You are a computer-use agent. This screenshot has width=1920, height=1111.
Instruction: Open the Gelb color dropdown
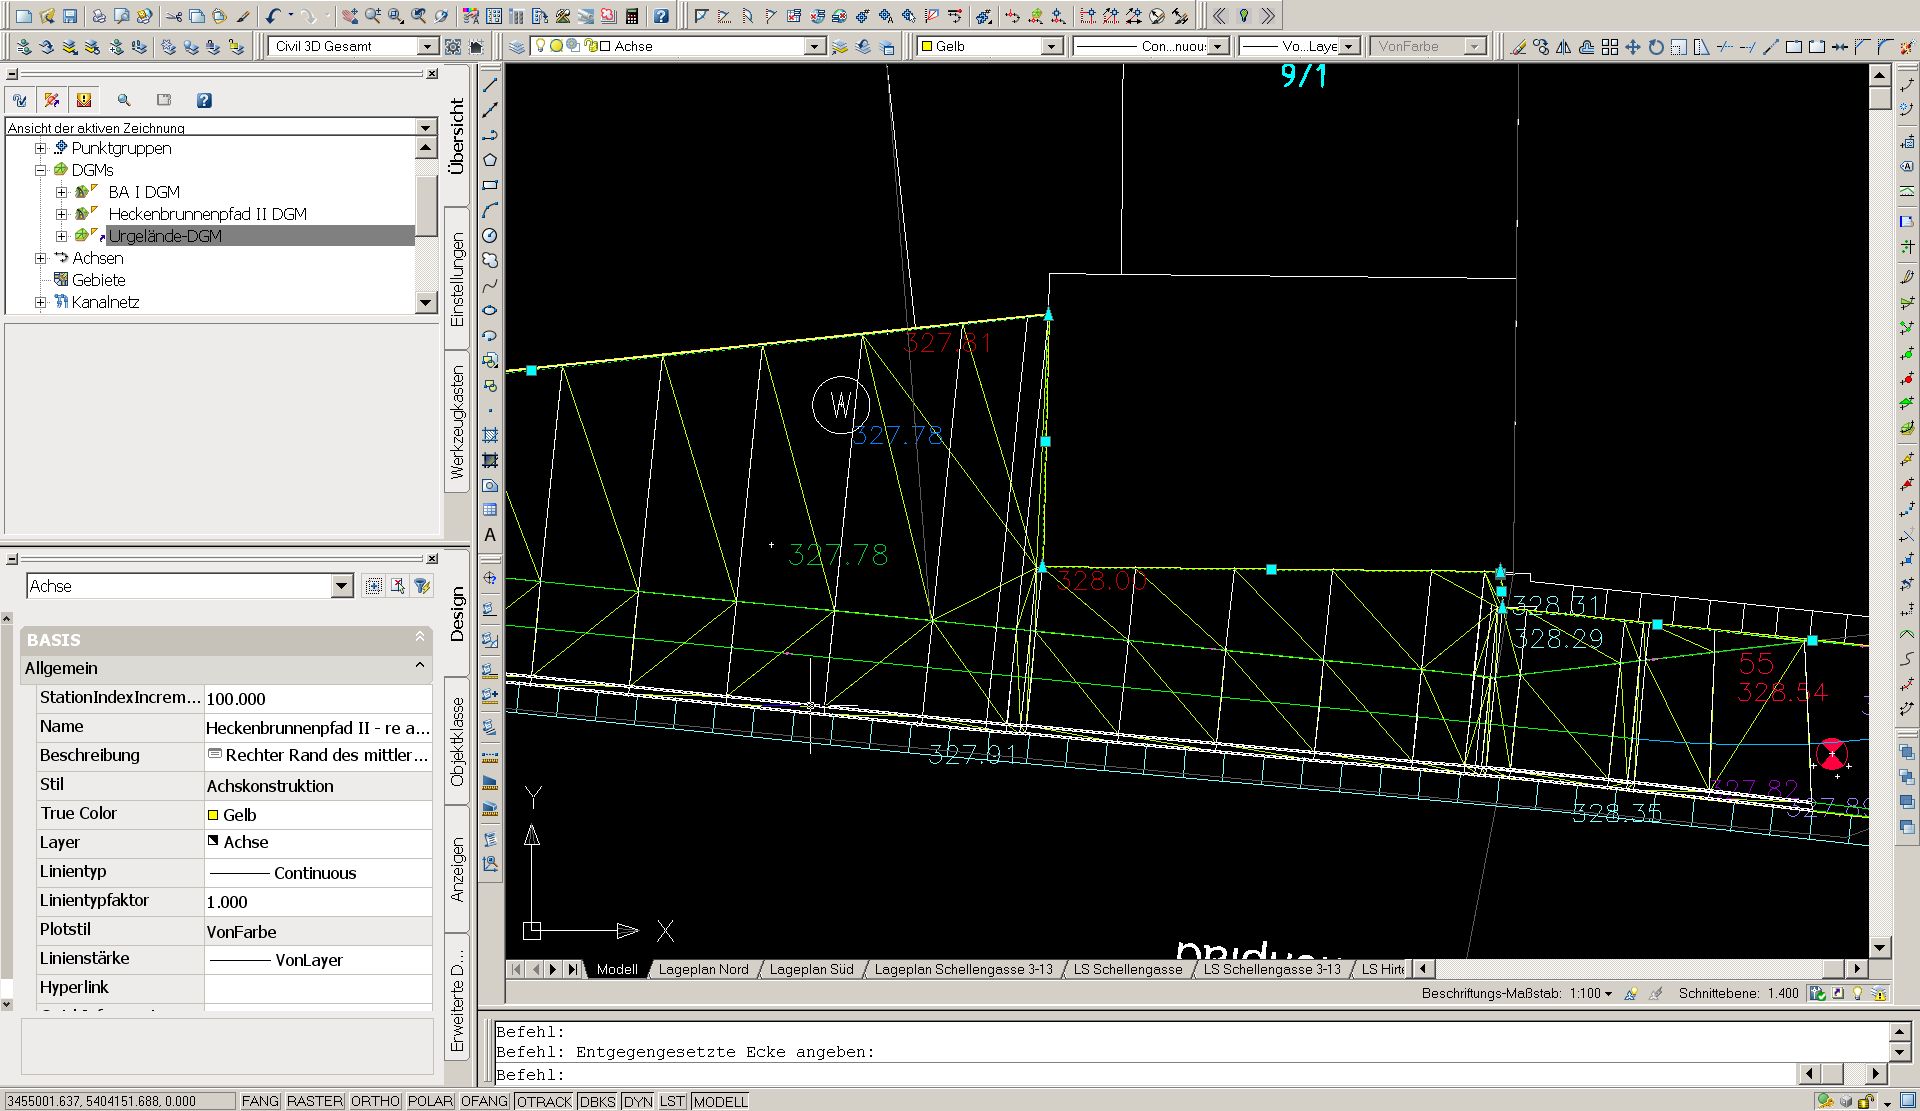1051,46
